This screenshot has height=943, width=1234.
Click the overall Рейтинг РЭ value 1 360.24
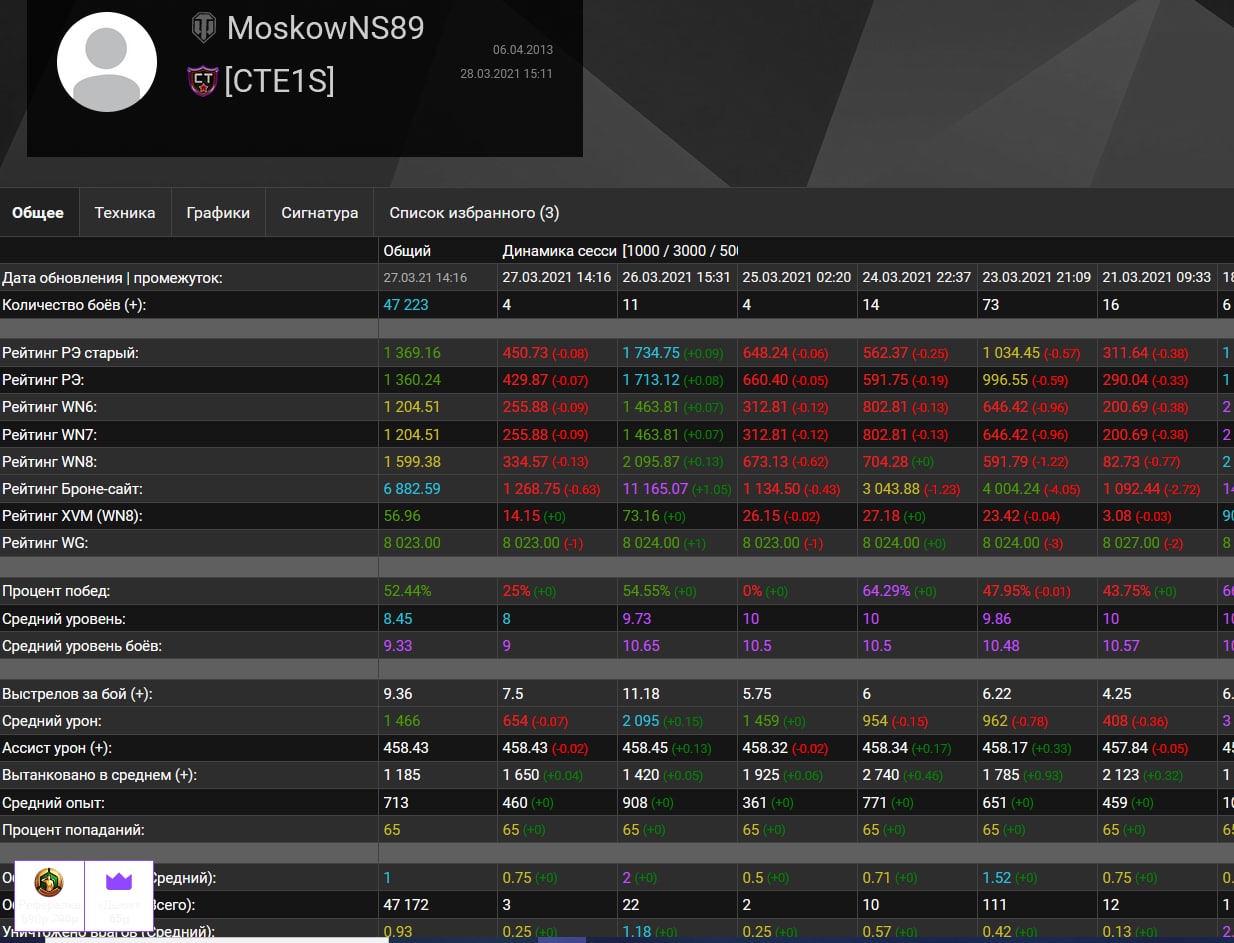pyautogui.click(x=412, y=380)
